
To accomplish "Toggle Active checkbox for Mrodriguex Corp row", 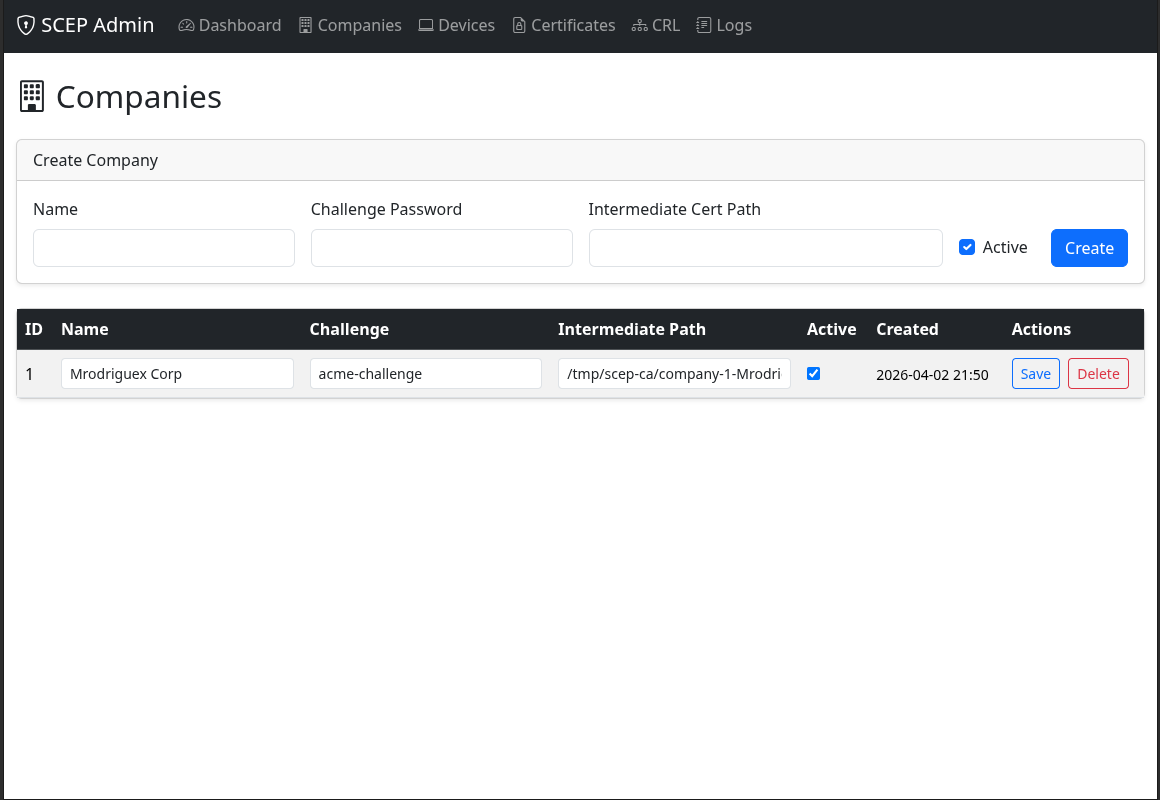I will [813, 374].
